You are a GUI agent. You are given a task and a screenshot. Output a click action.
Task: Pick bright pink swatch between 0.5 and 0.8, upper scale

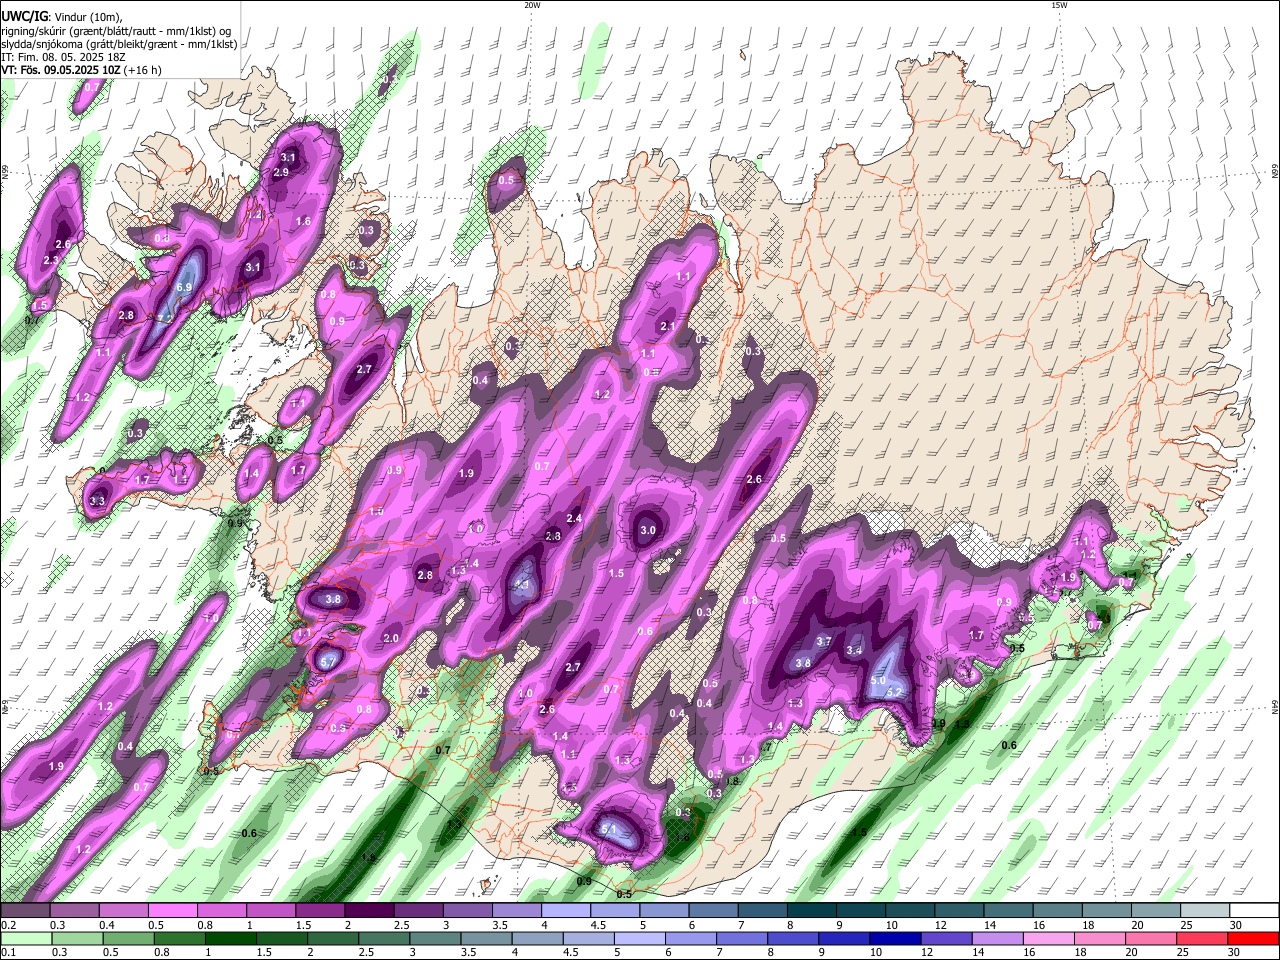[x=172, y=911]
